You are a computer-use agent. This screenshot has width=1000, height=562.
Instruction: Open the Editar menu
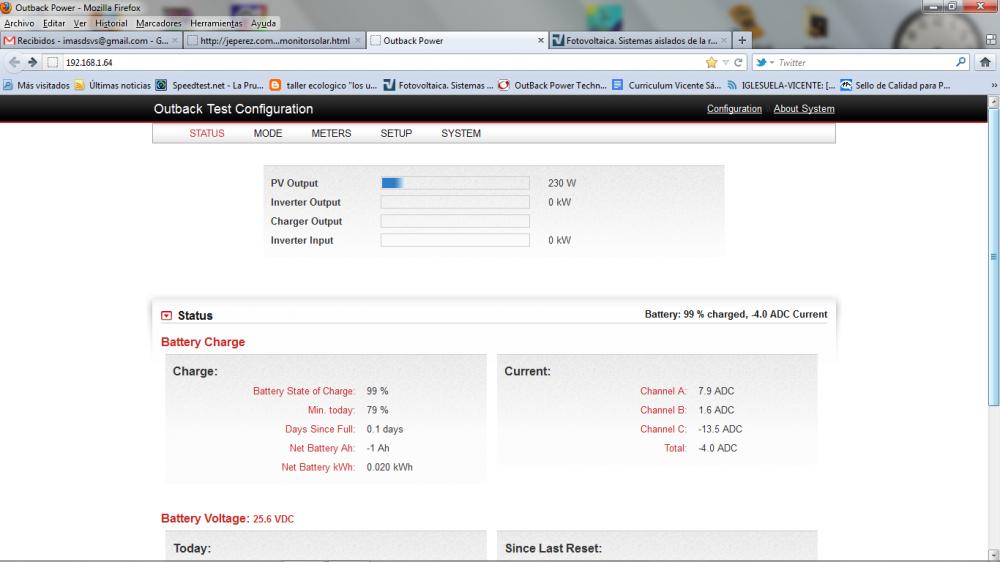[x=54, y=23]
